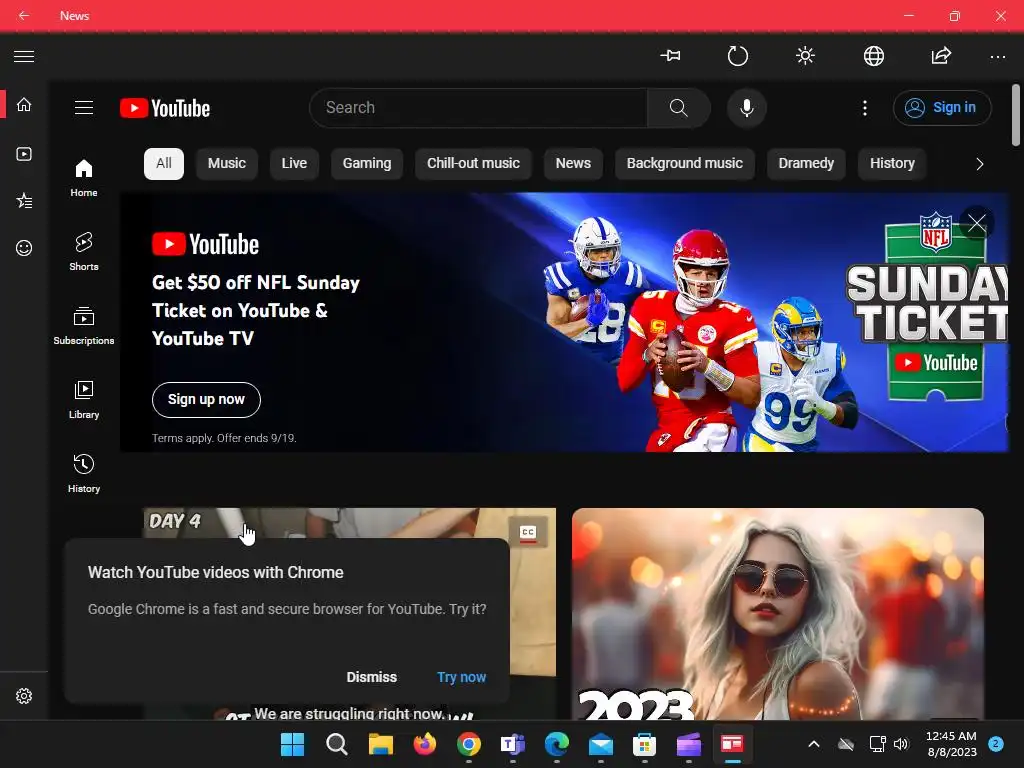Show more filter chips with right chevron
This screenshot has height=768, width=1024.
[x=979, y=164]
